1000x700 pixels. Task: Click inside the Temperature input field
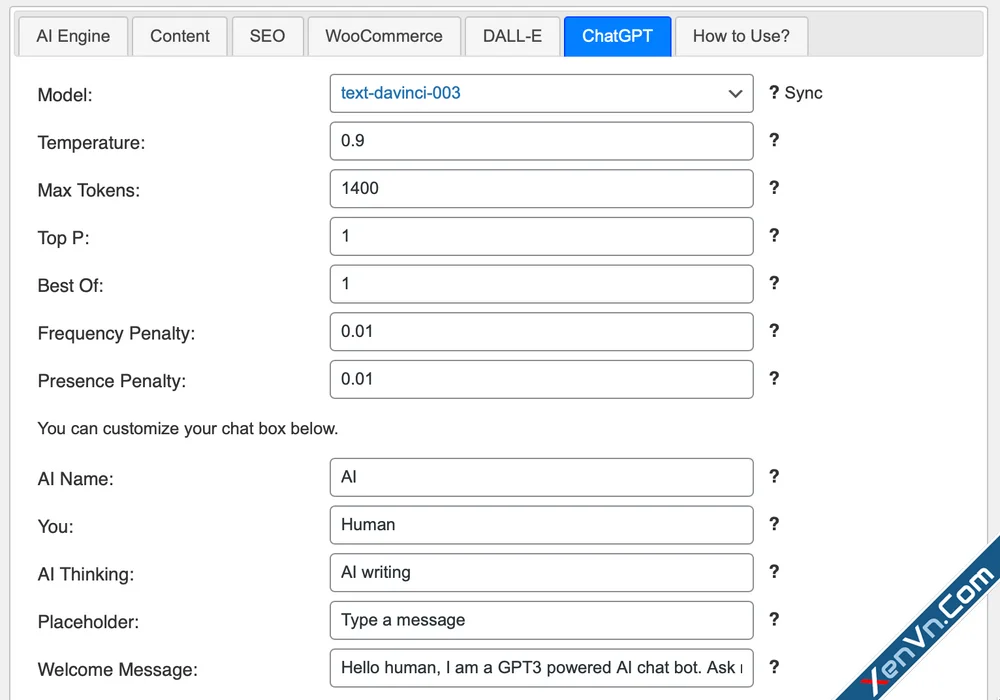click(541, 140)
